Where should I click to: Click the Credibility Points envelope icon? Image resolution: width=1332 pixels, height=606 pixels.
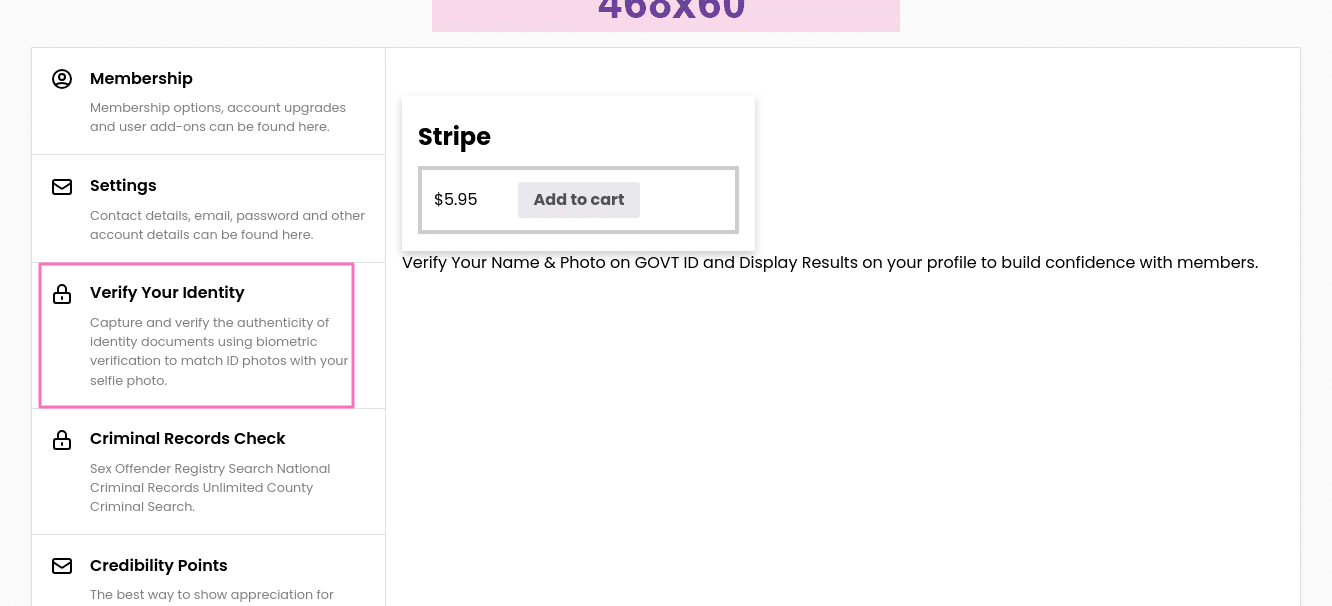(62, 566)
